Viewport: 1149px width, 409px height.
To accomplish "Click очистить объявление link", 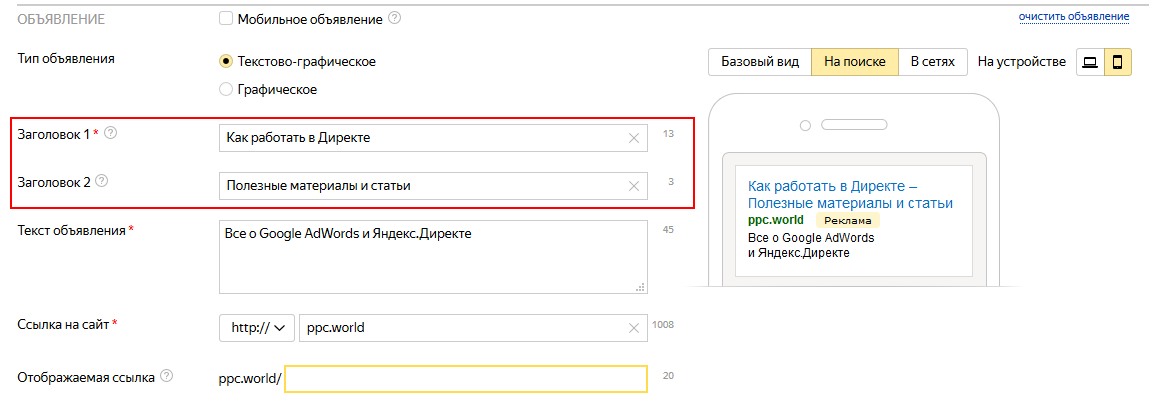I will pos(1073,16).
